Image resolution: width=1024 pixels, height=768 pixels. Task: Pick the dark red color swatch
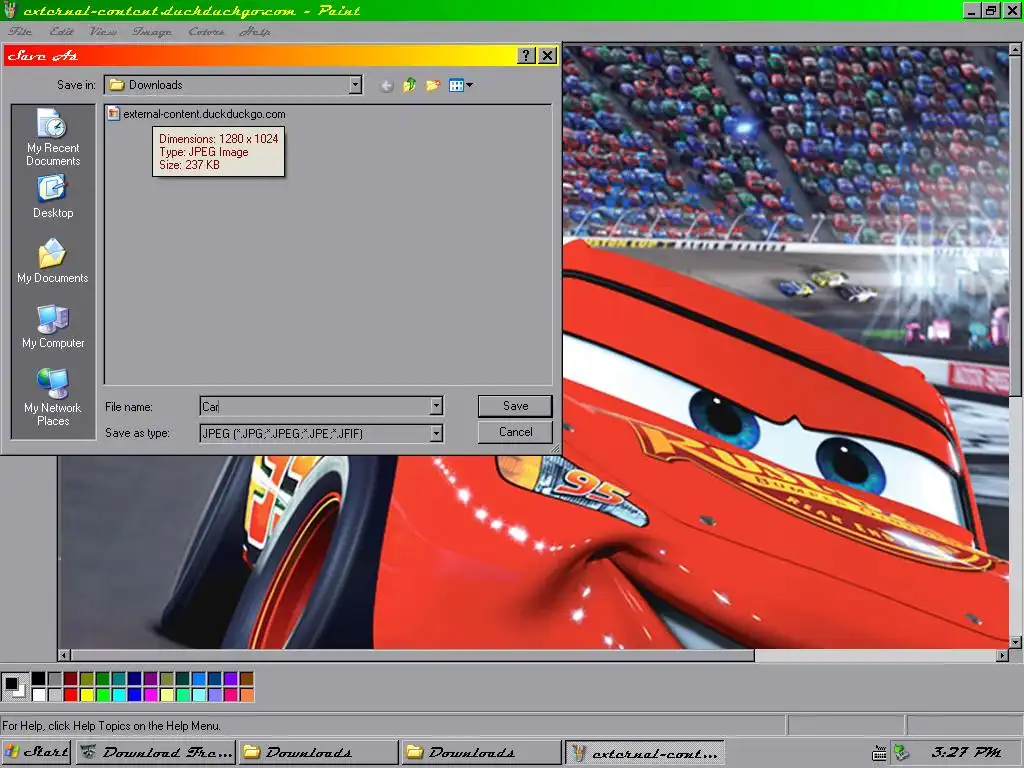tap(71, 679)
